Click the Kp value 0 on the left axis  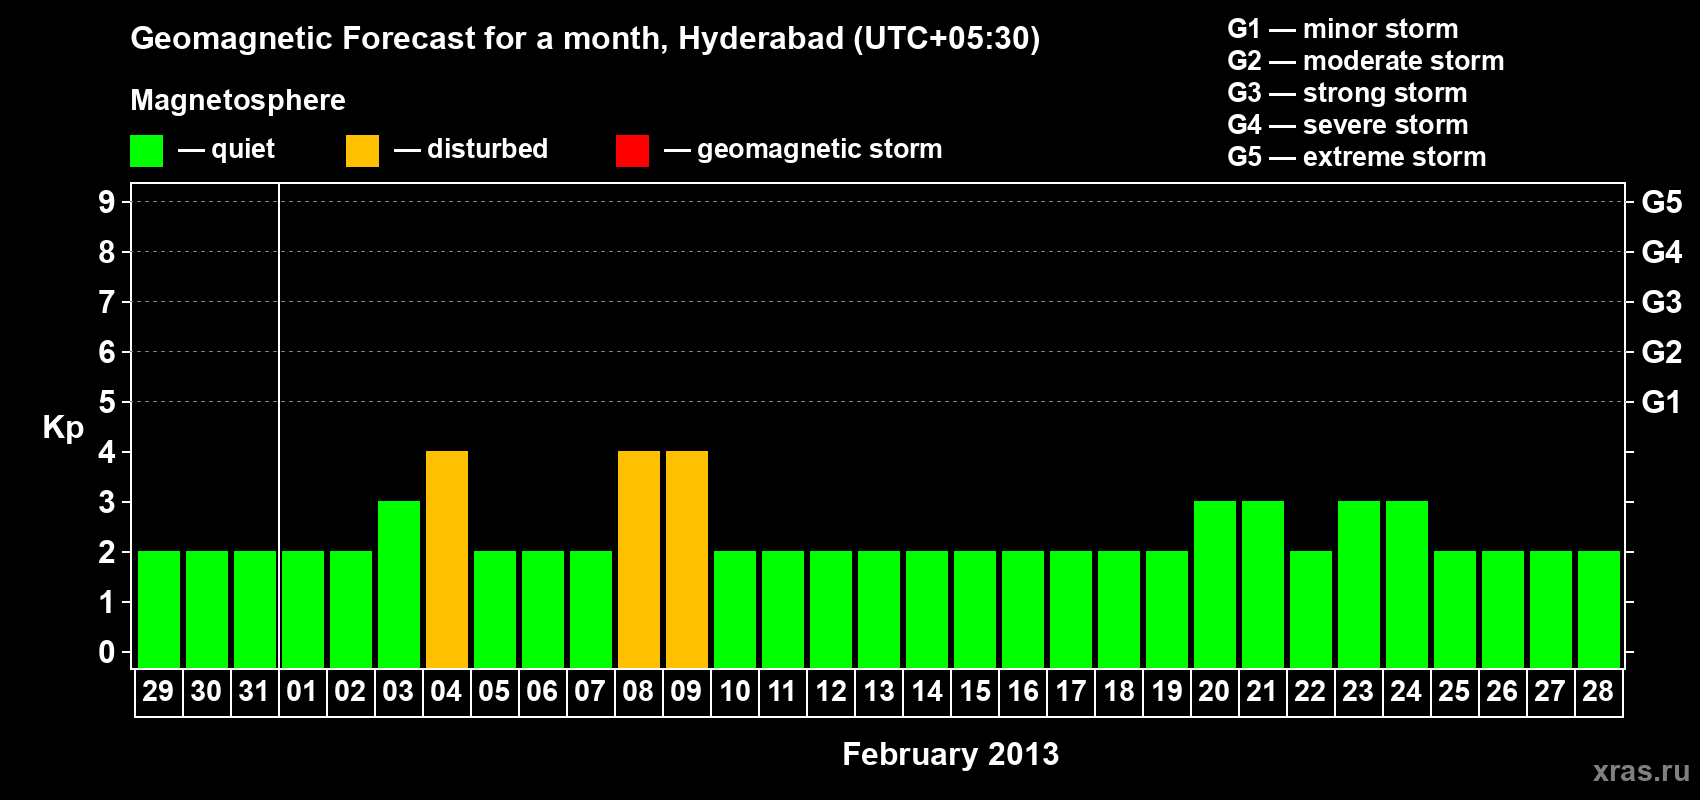[107, 652]
